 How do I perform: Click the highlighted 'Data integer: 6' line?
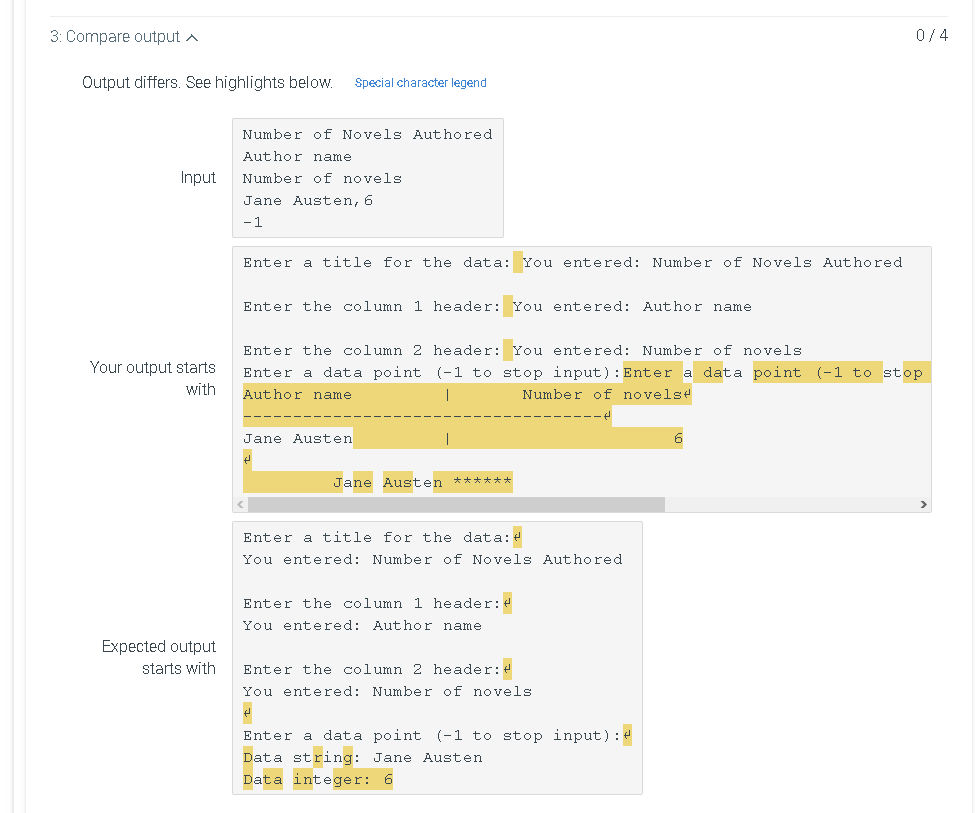point(315,778)
